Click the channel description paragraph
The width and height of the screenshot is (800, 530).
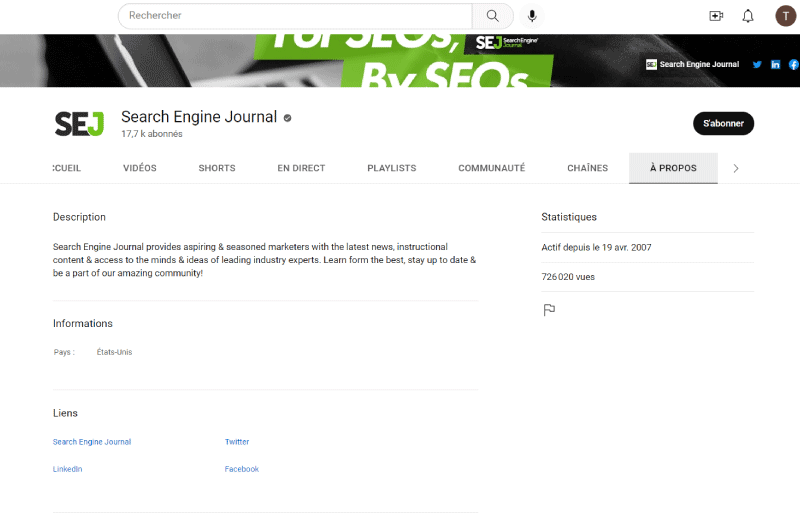pyautogui.click(x=264, y=260)
